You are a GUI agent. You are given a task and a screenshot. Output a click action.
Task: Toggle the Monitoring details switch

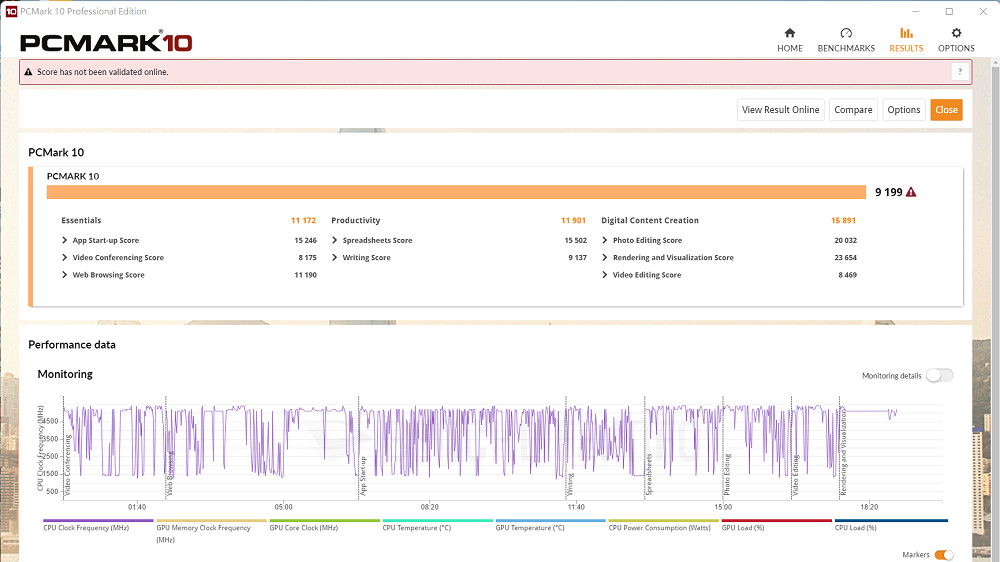(x=939, y=375)
